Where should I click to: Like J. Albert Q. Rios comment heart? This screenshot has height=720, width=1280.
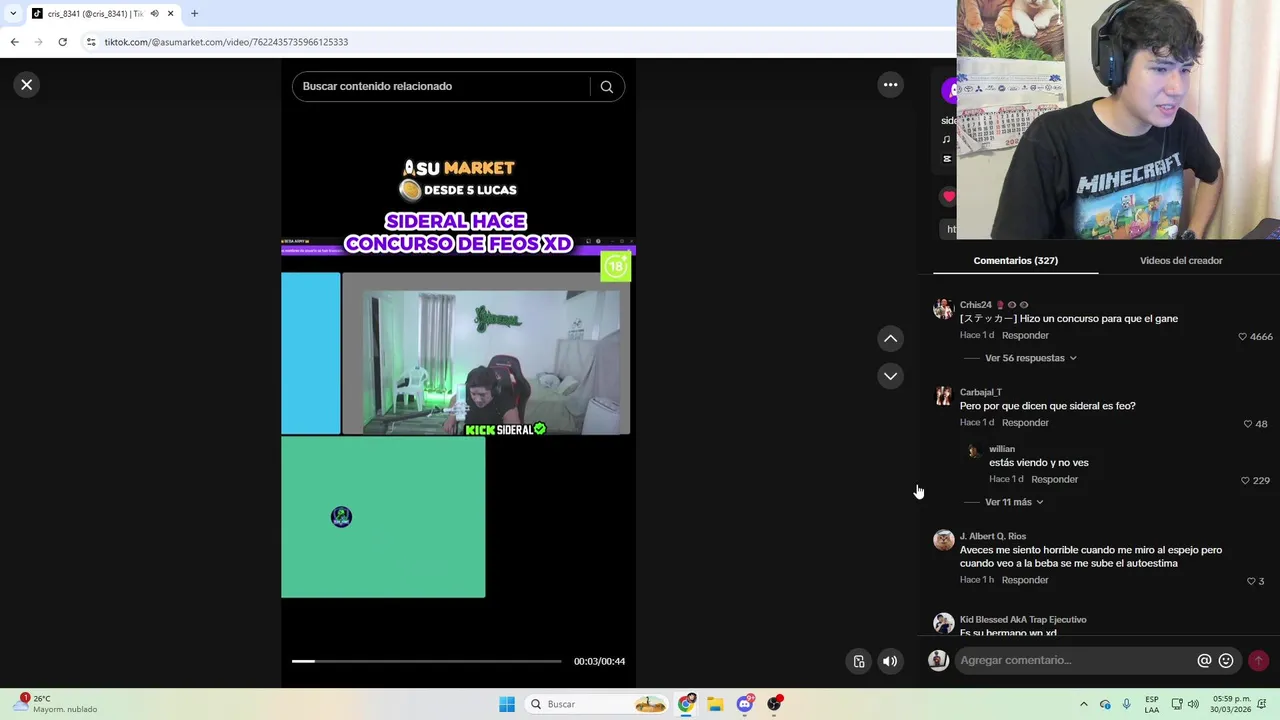point(1251,581)
